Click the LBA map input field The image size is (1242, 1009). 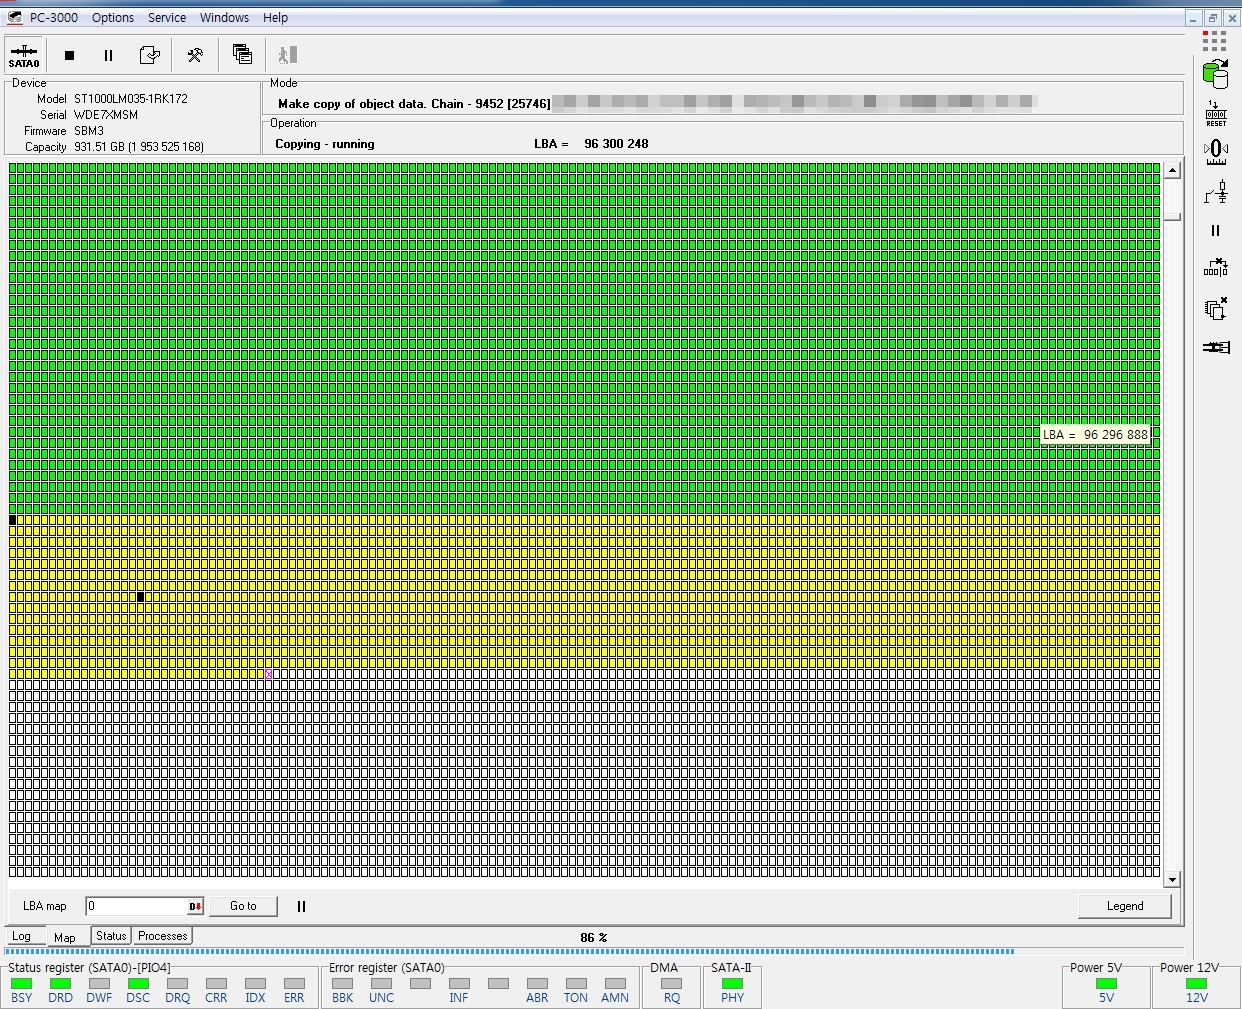pos(136,906)
